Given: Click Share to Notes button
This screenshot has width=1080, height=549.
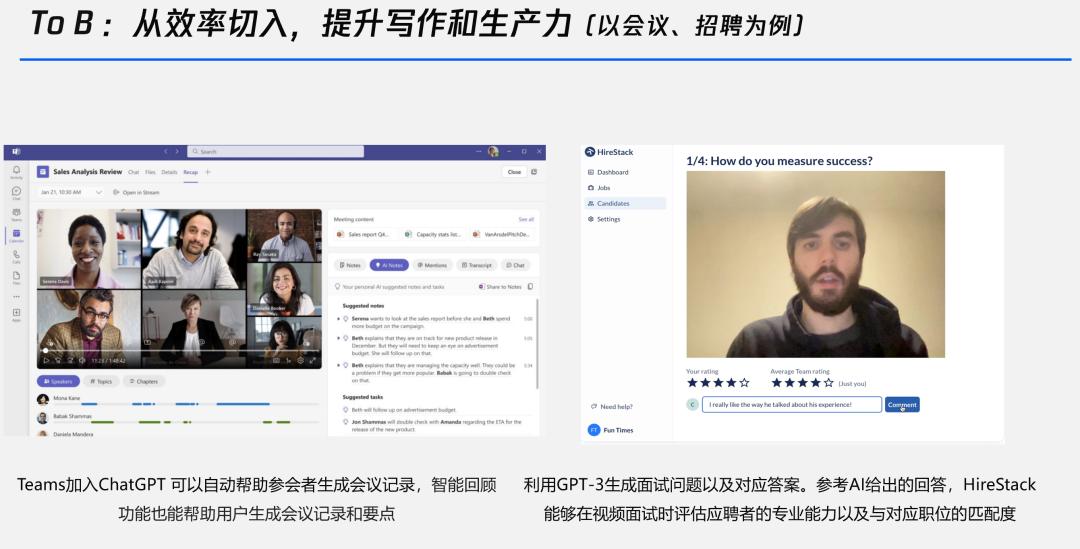Looking at the screenshot, I should point(500,287).
